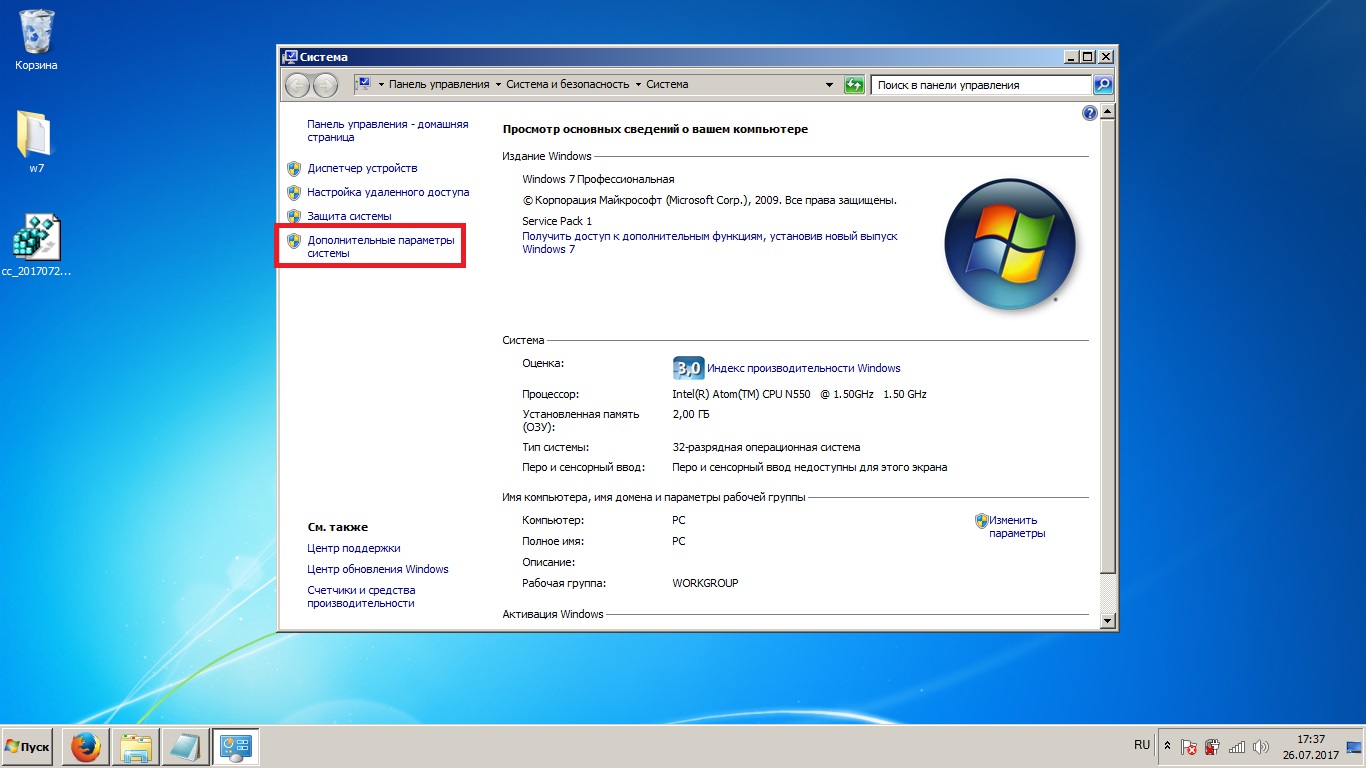The height and width of the screenshot is (768, 1366).
Task: Expand arrow after Панель управления breadcrumb
Action: coord(498,85)
